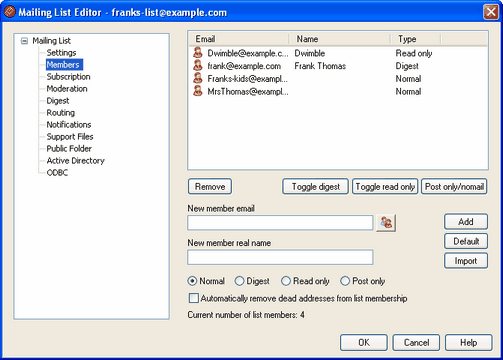Select the Read only radio button
The image size is (503, 360).
tap(286, 281)
